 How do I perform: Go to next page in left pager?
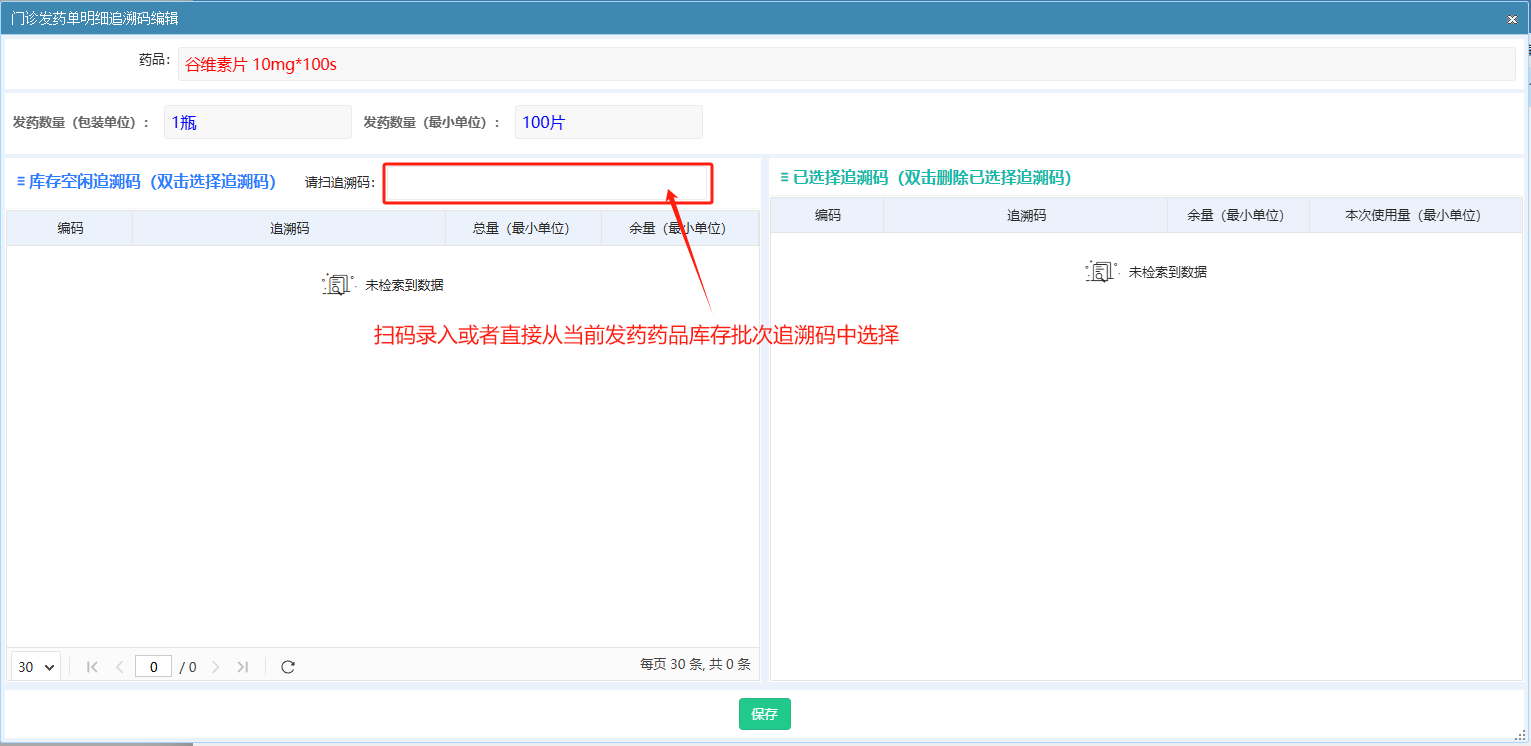pos(215,667)
